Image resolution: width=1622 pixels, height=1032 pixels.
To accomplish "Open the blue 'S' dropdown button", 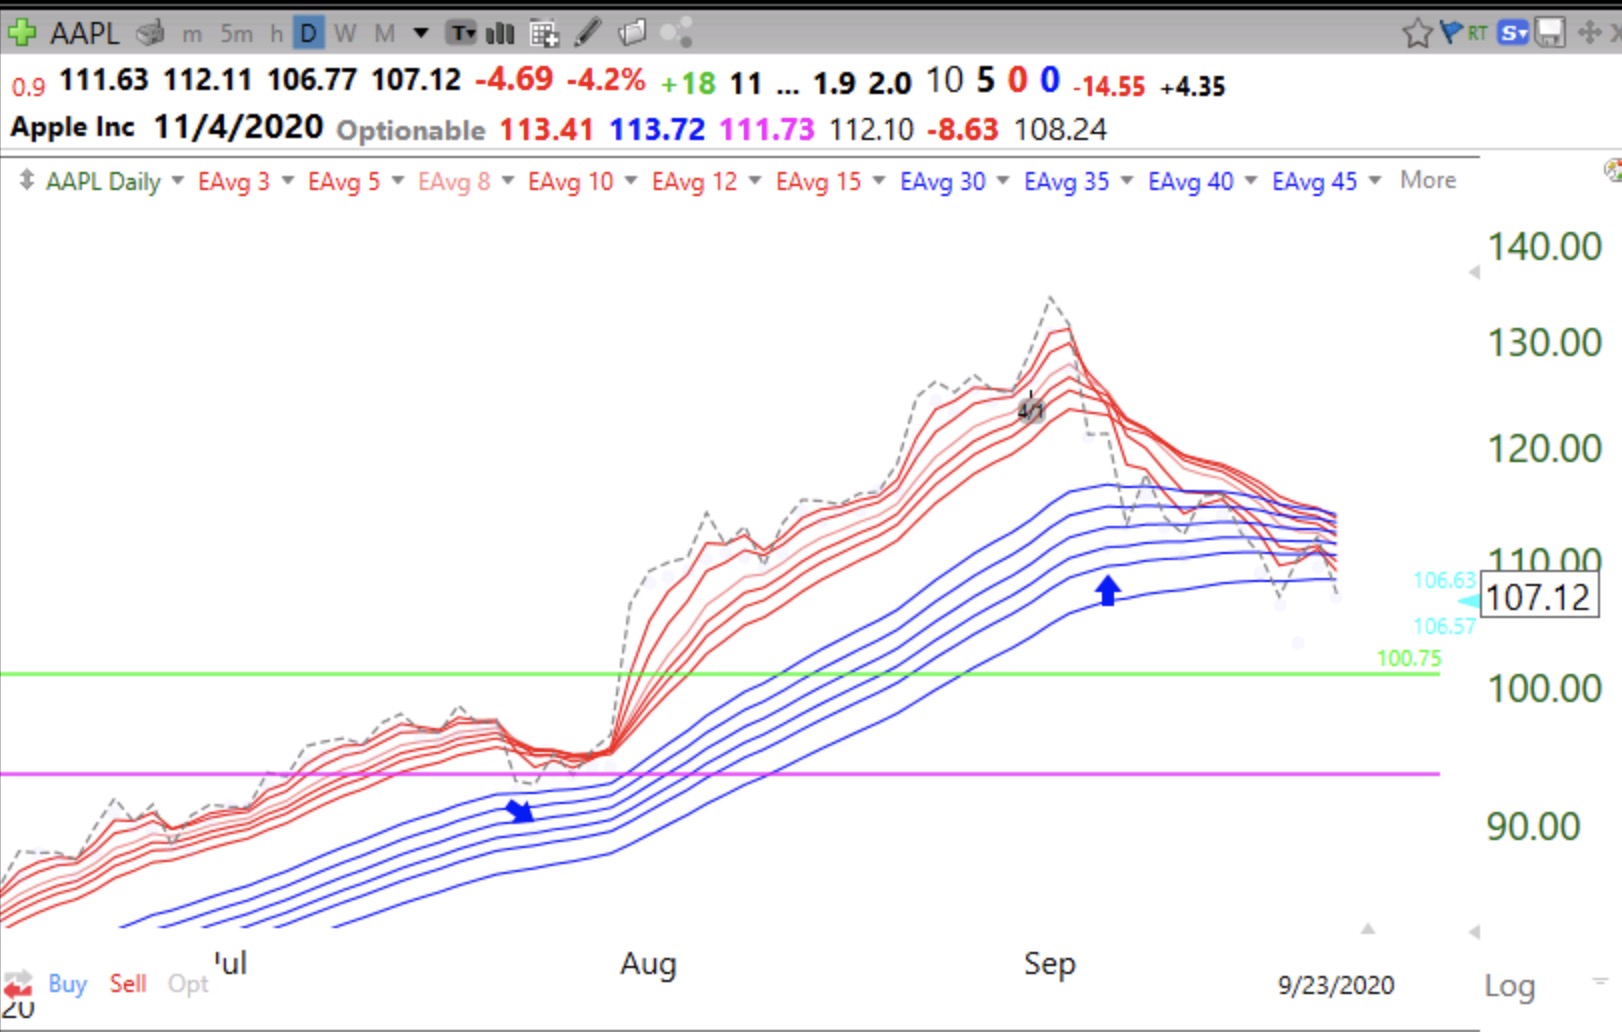I will [x=1514, y=33].
